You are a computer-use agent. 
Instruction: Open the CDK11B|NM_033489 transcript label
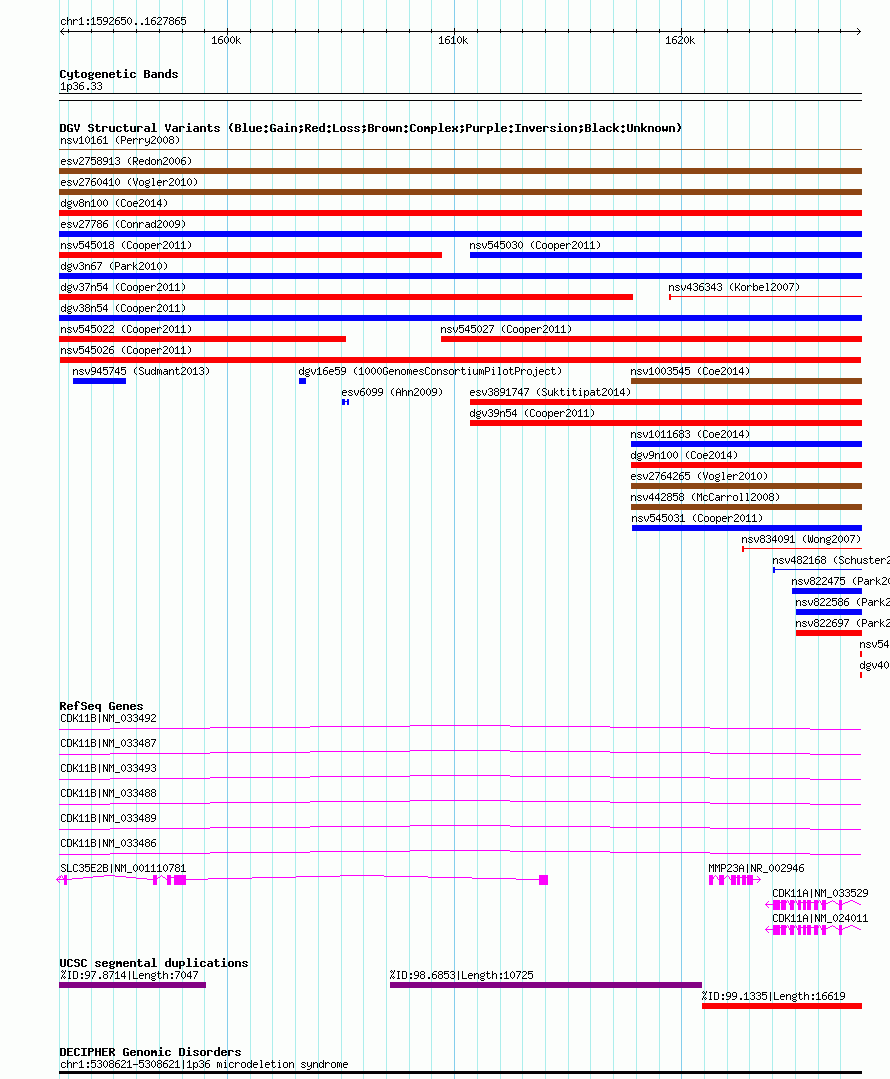point(108,819)
